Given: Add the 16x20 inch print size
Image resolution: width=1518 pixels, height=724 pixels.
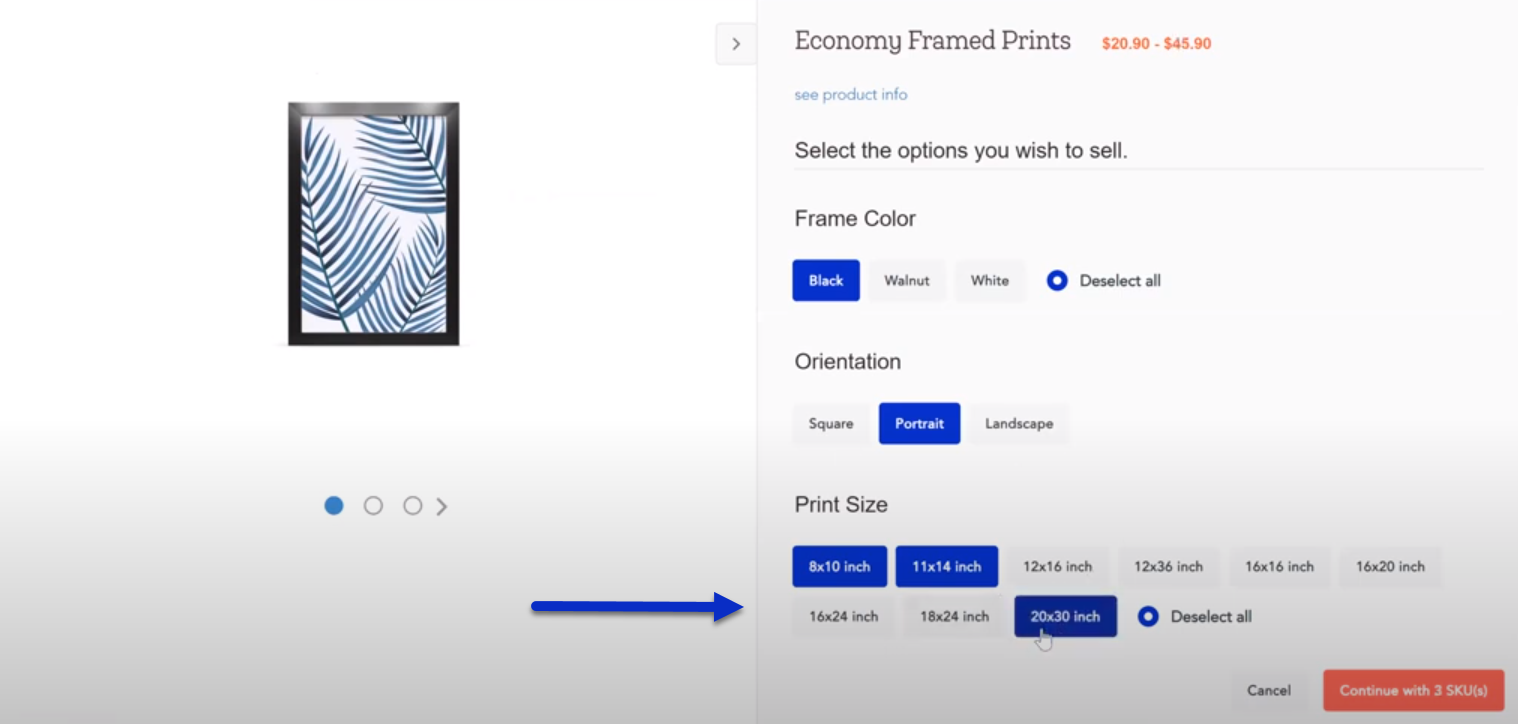Looking at the screenshot, I should [x=1390, y=567].
